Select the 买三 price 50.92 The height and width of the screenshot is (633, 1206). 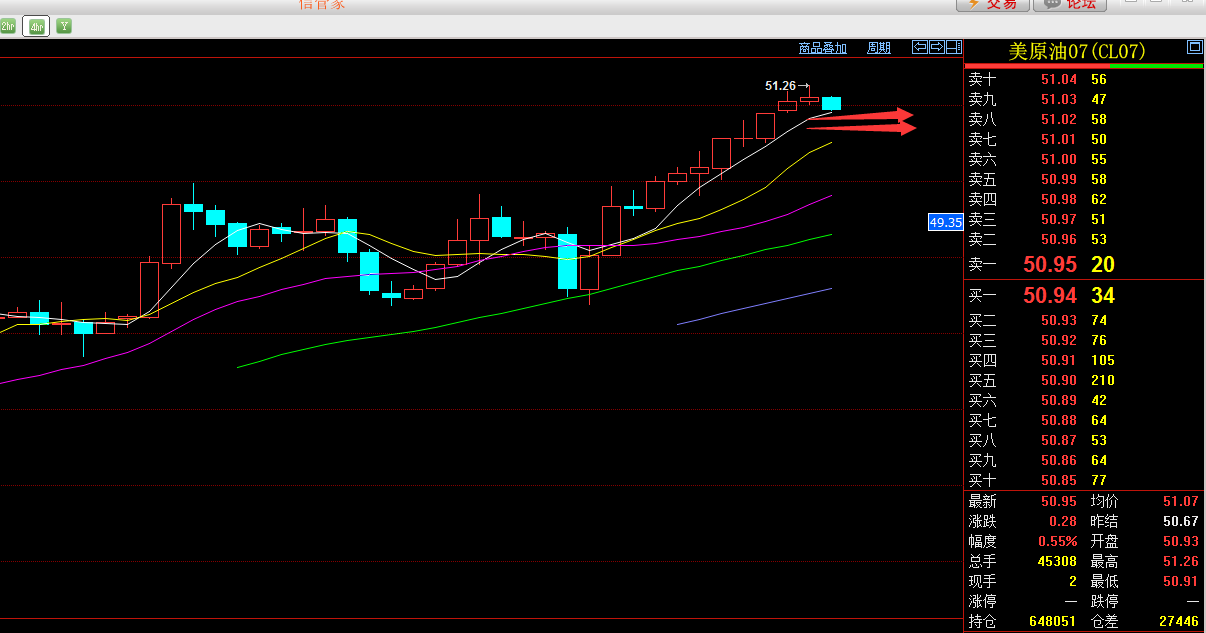pyautogui.click(x=1059, y=340)
